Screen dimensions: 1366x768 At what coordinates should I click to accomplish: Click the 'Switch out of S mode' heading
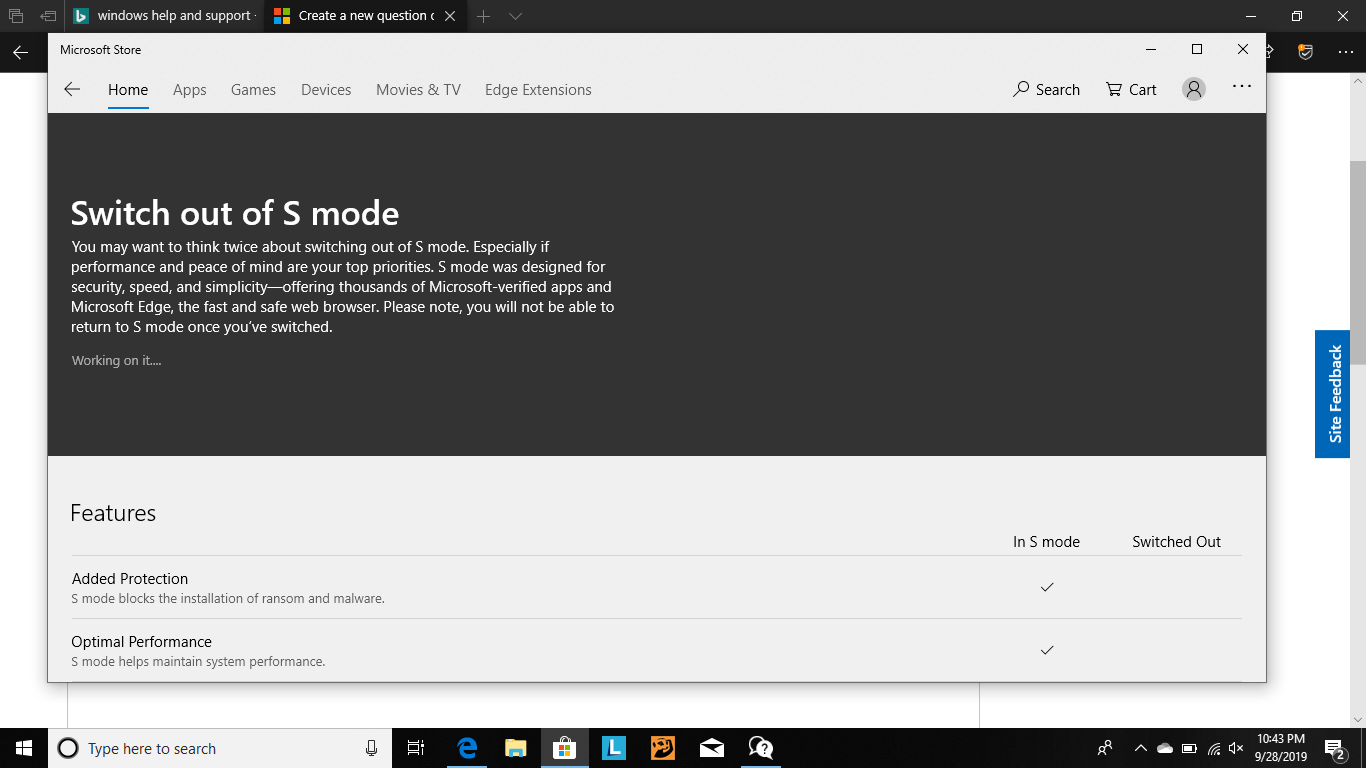(x=235, y=213)
